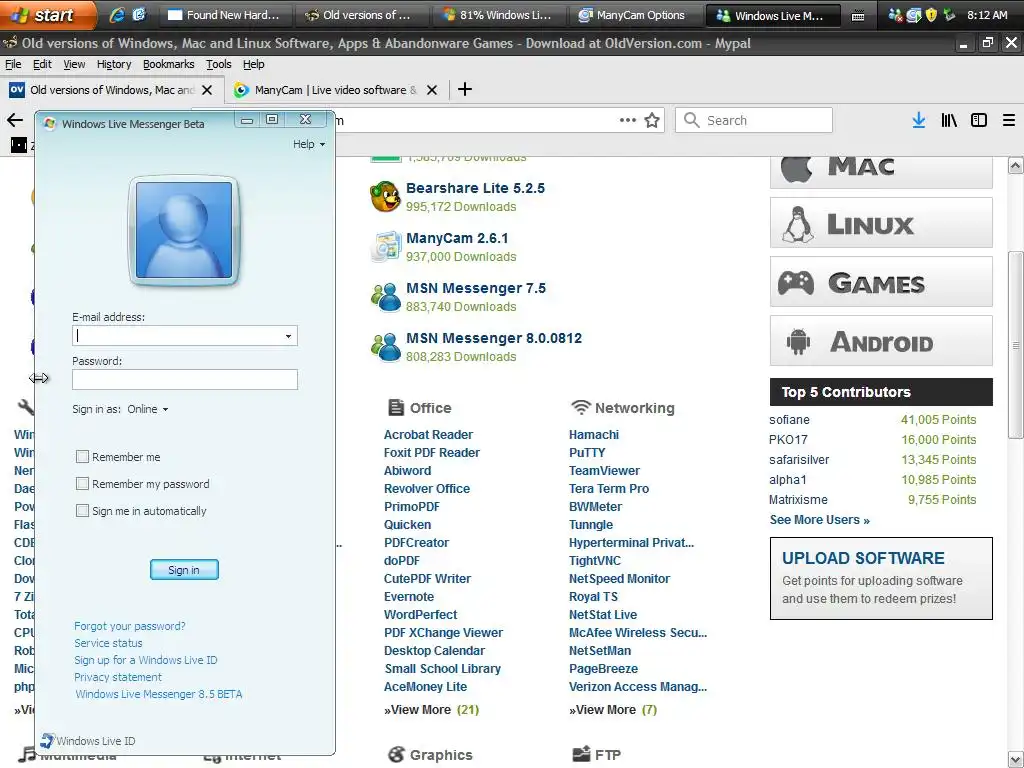Click the Sign in button
Image resolution: width=1024 pixels, height=768 pixels.
click(x=184, y=569)
